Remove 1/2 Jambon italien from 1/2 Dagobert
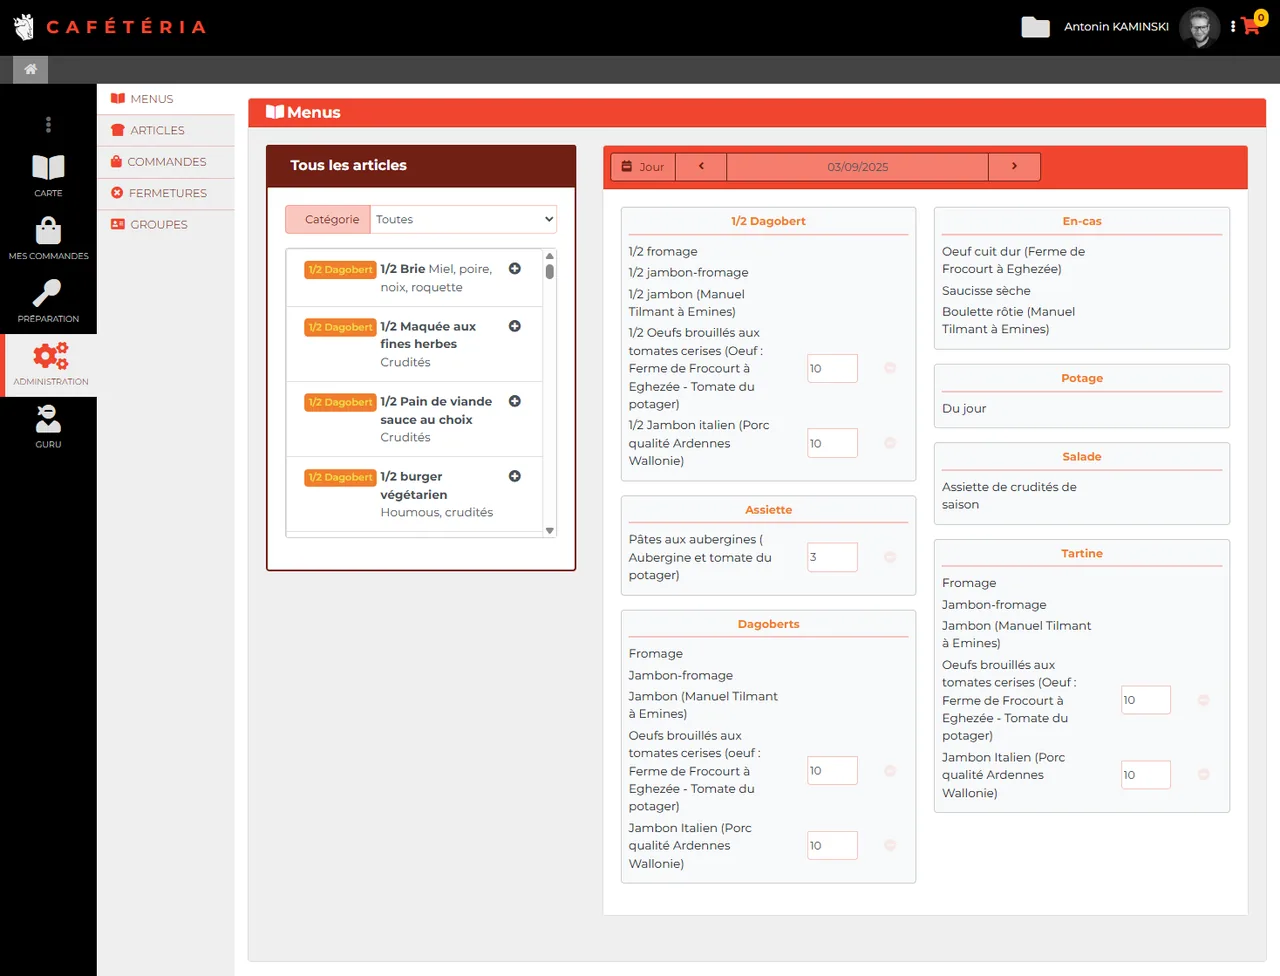Image resolution: width=1280 pixels, height=976 pixels. tap(890, 443)
